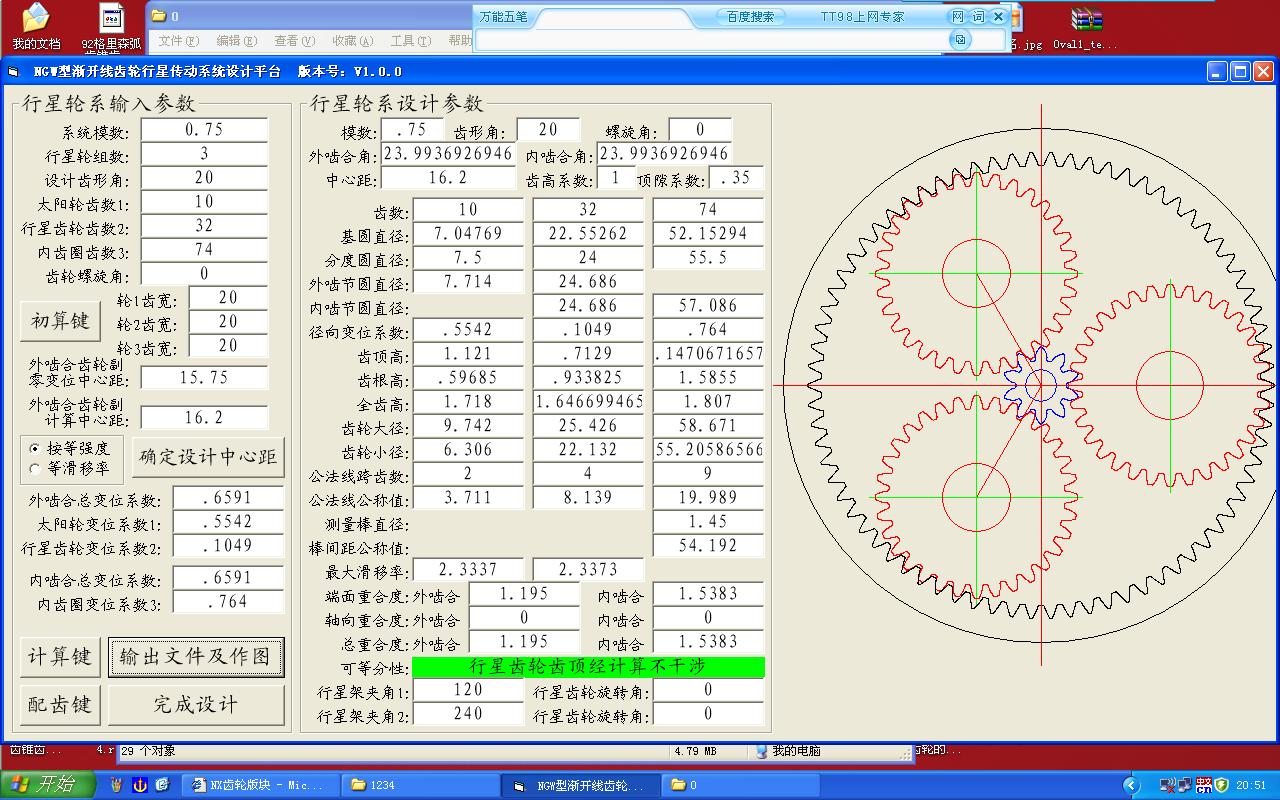Switch to the 1234 folder taskbar item

(420, 785)
